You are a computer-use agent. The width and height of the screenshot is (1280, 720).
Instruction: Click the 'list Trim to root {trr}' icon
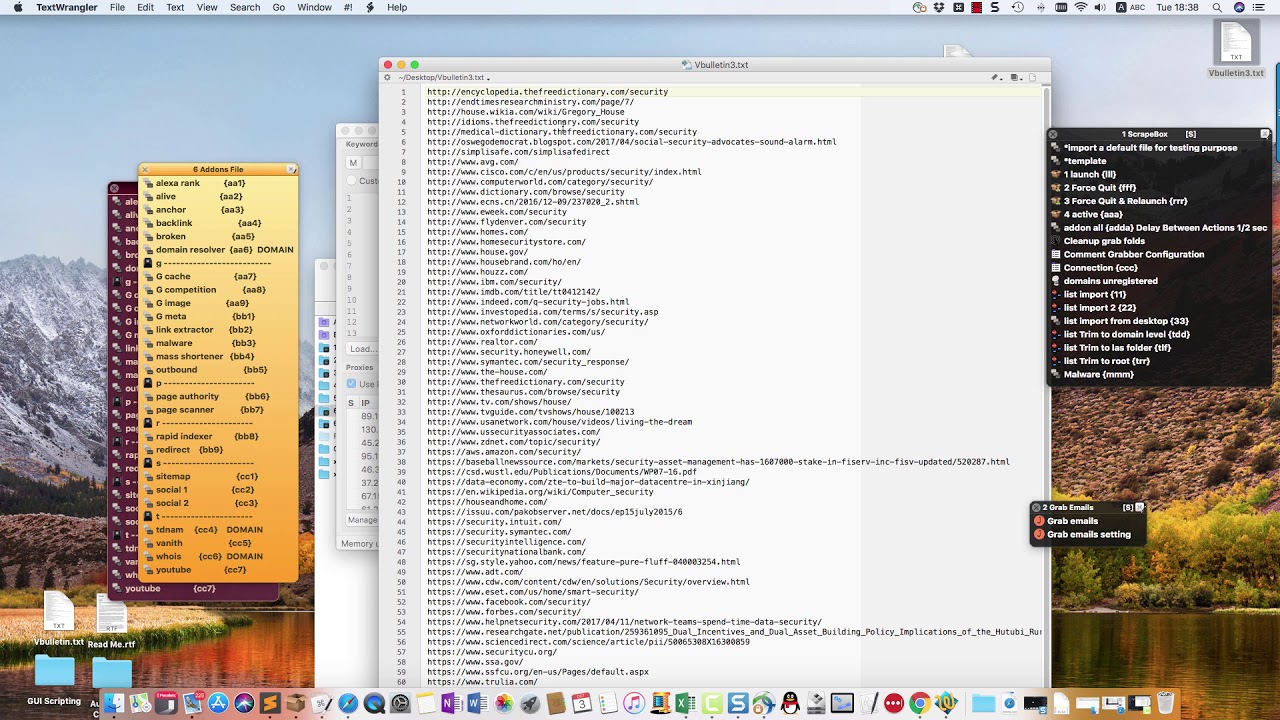pyautogui.click(x=1055, y=361)
